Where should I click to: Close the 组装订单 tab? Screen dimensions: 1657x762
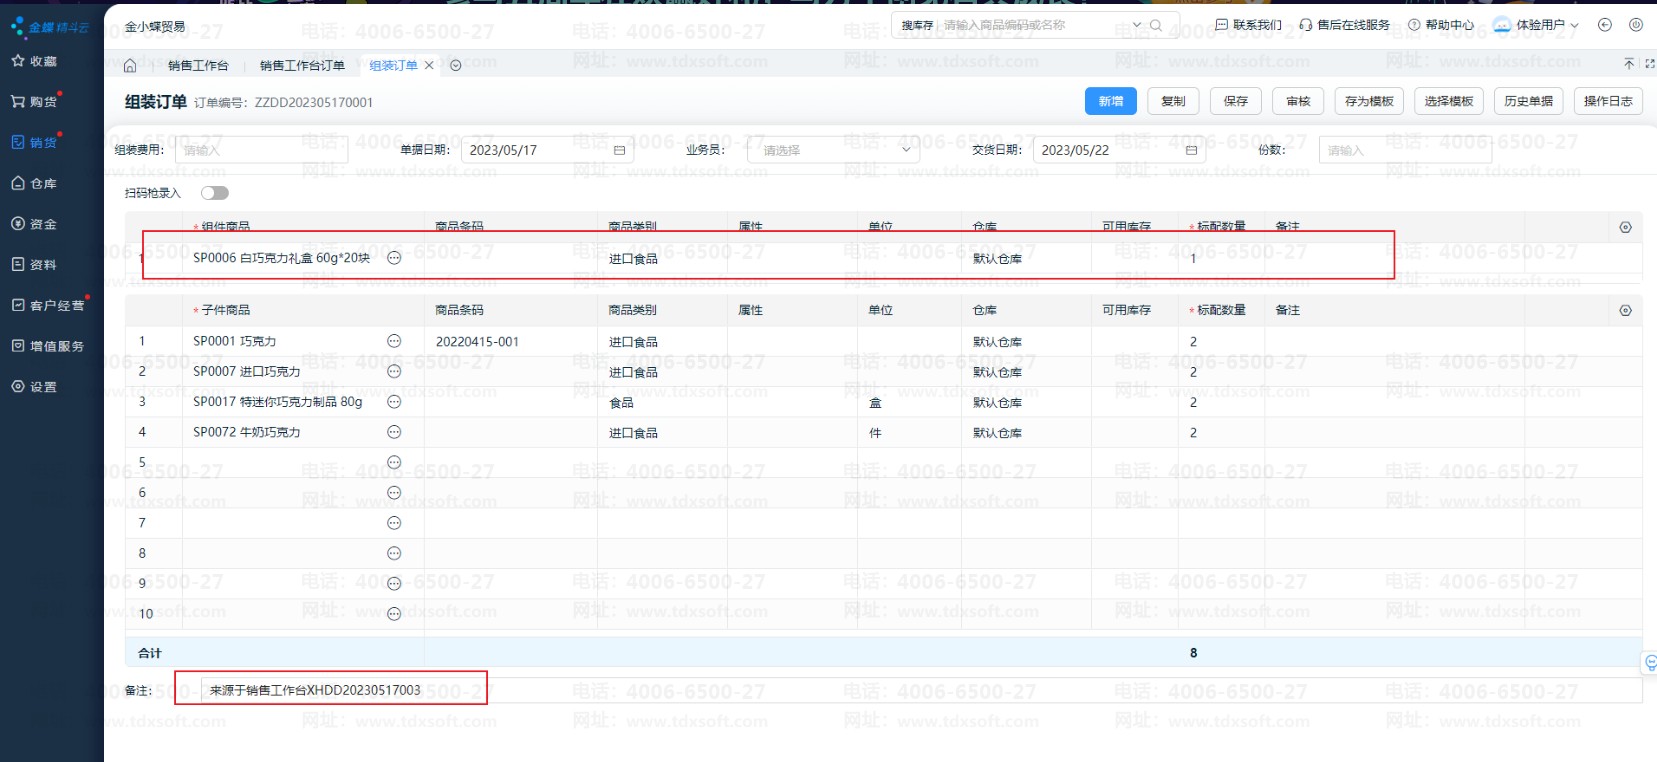tap(429, 66)
